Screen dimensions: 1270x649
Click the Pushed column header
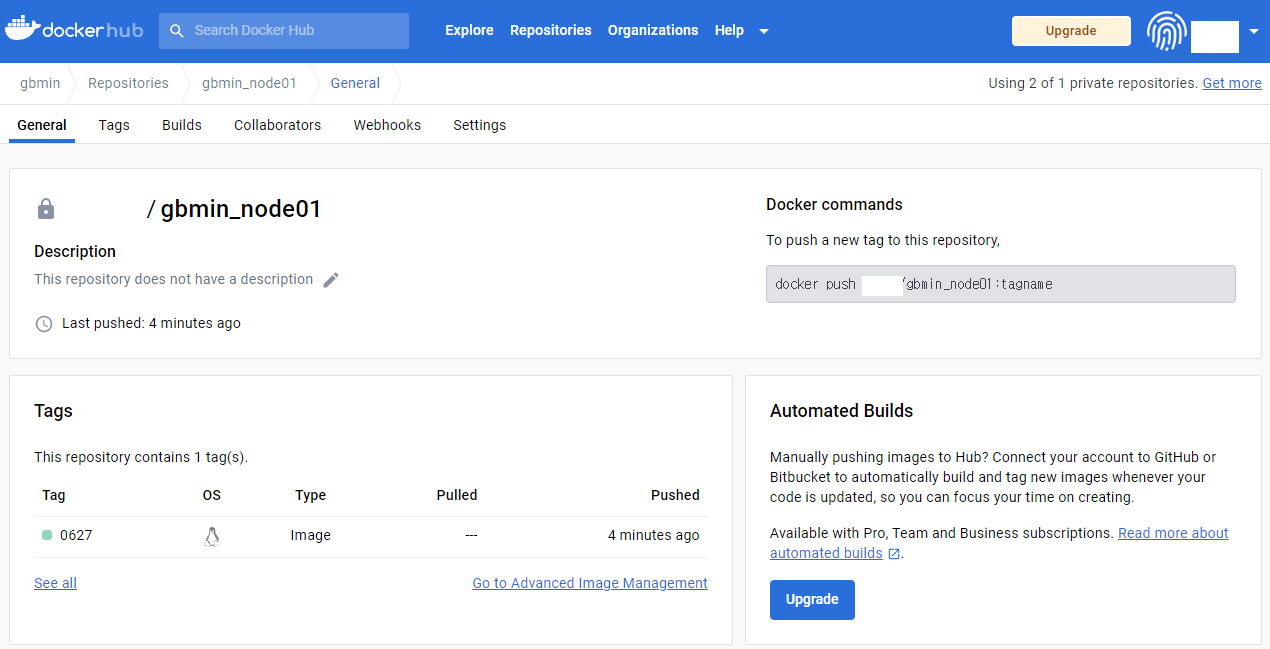click(675, 495)
